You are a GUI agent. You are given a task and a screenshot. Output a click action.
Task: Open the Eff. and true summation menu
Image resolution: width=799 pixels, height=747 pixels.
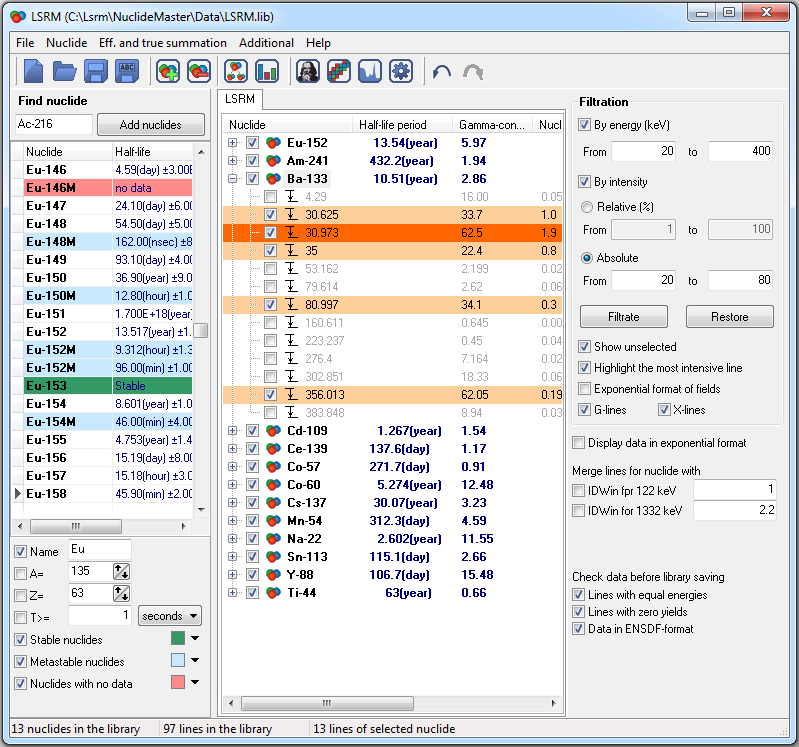(x=162, y=43)
